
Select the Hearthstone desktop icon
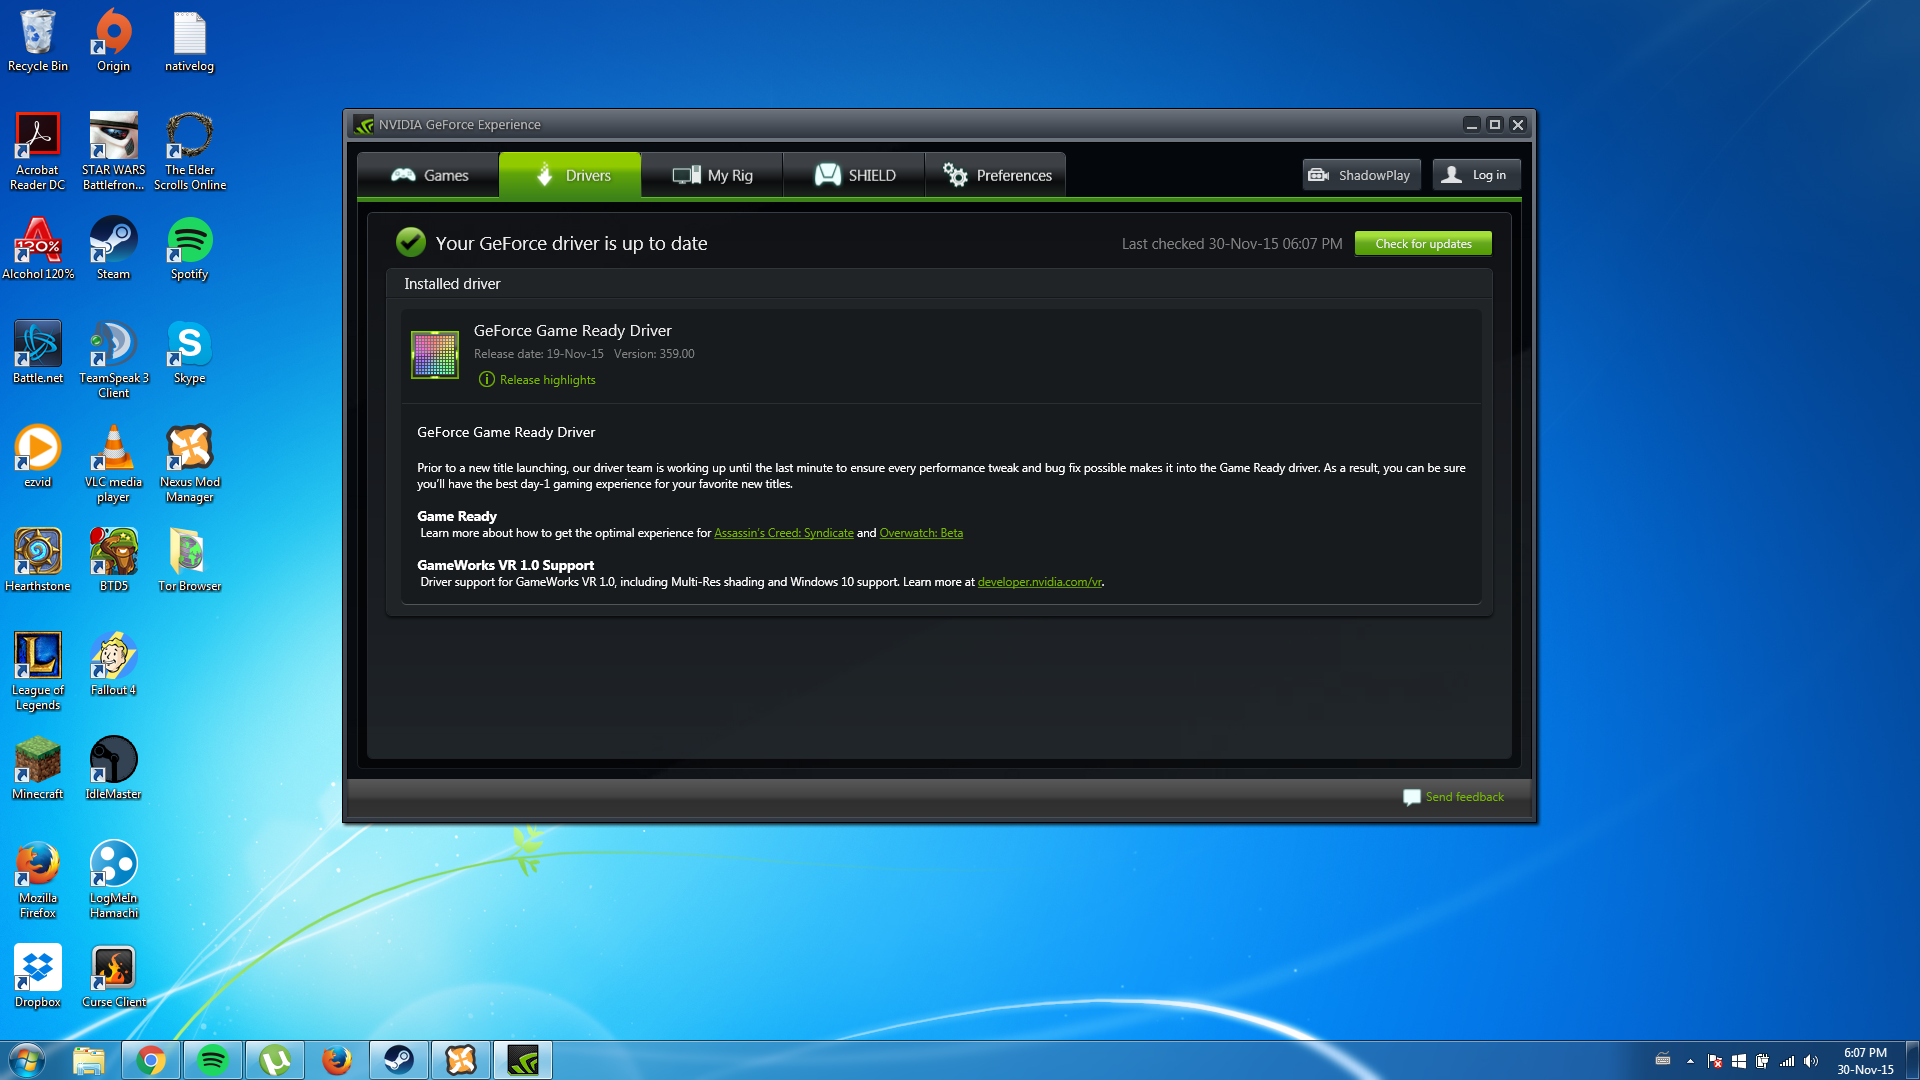38,561
